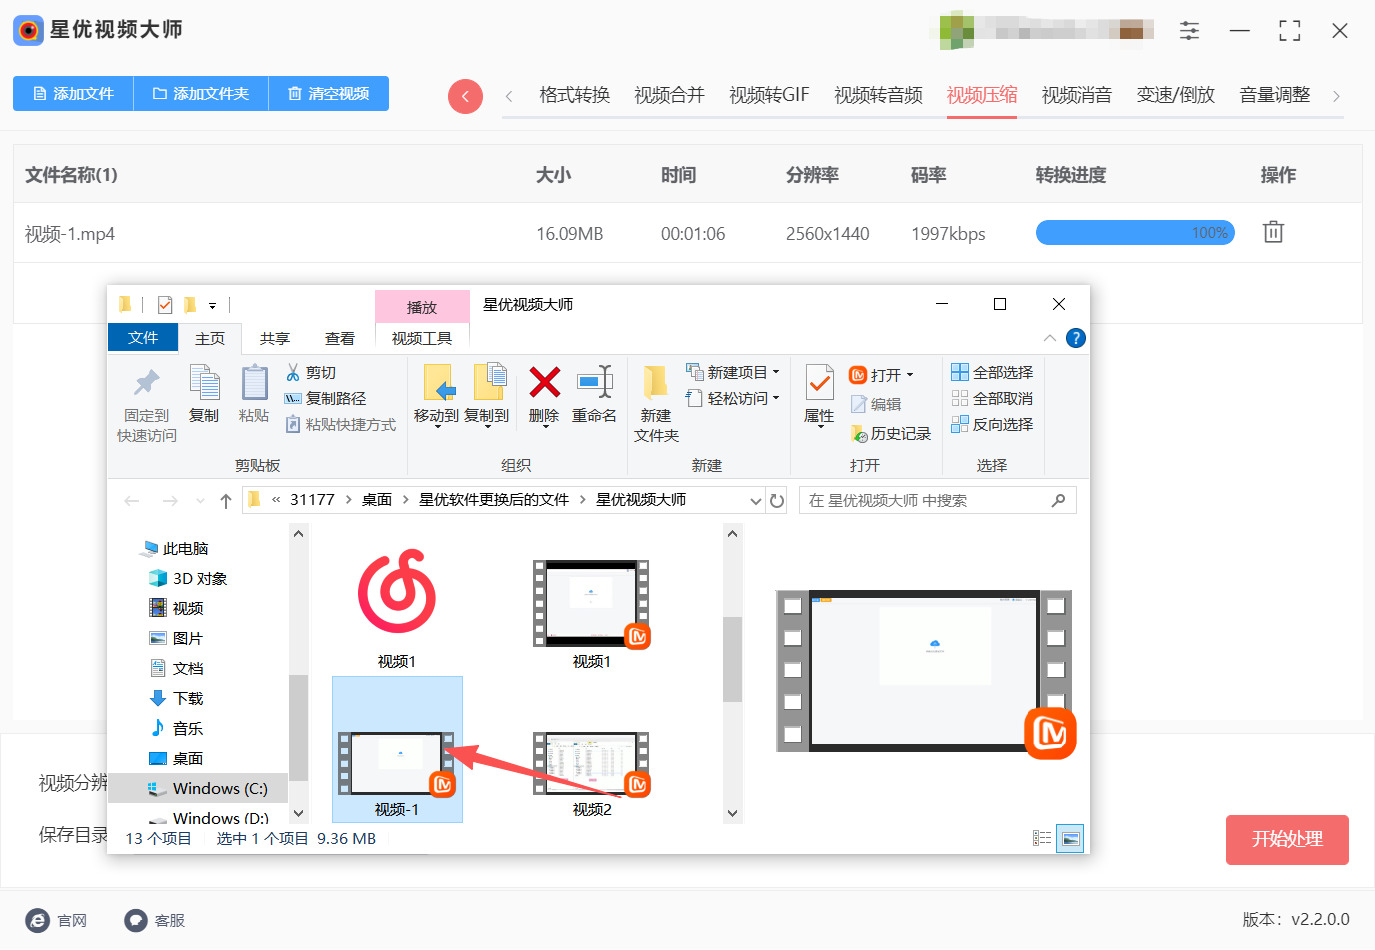Switch to the 主页 ribbon tab
The image size is (1375, 950).
210,339
